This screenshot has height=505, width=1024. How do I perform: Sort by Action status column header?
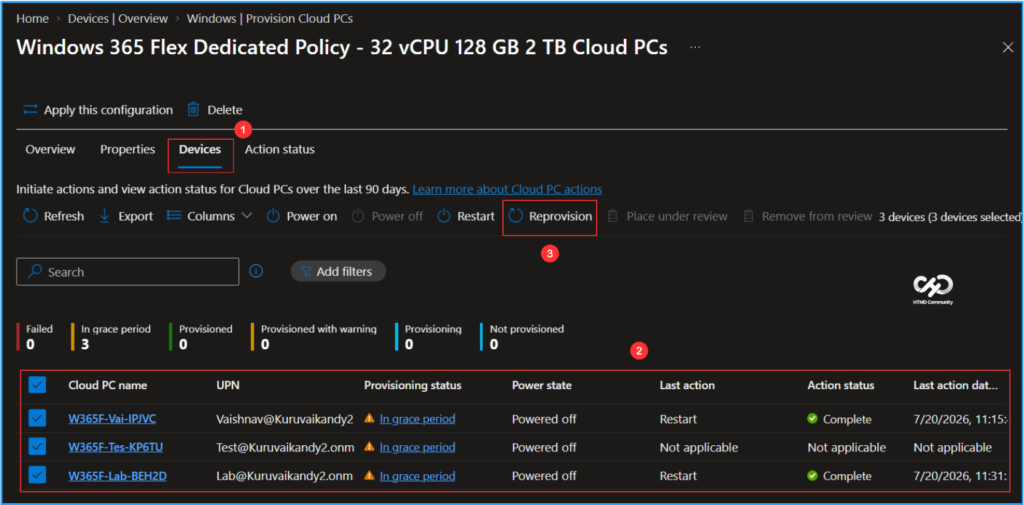[840, 385]
